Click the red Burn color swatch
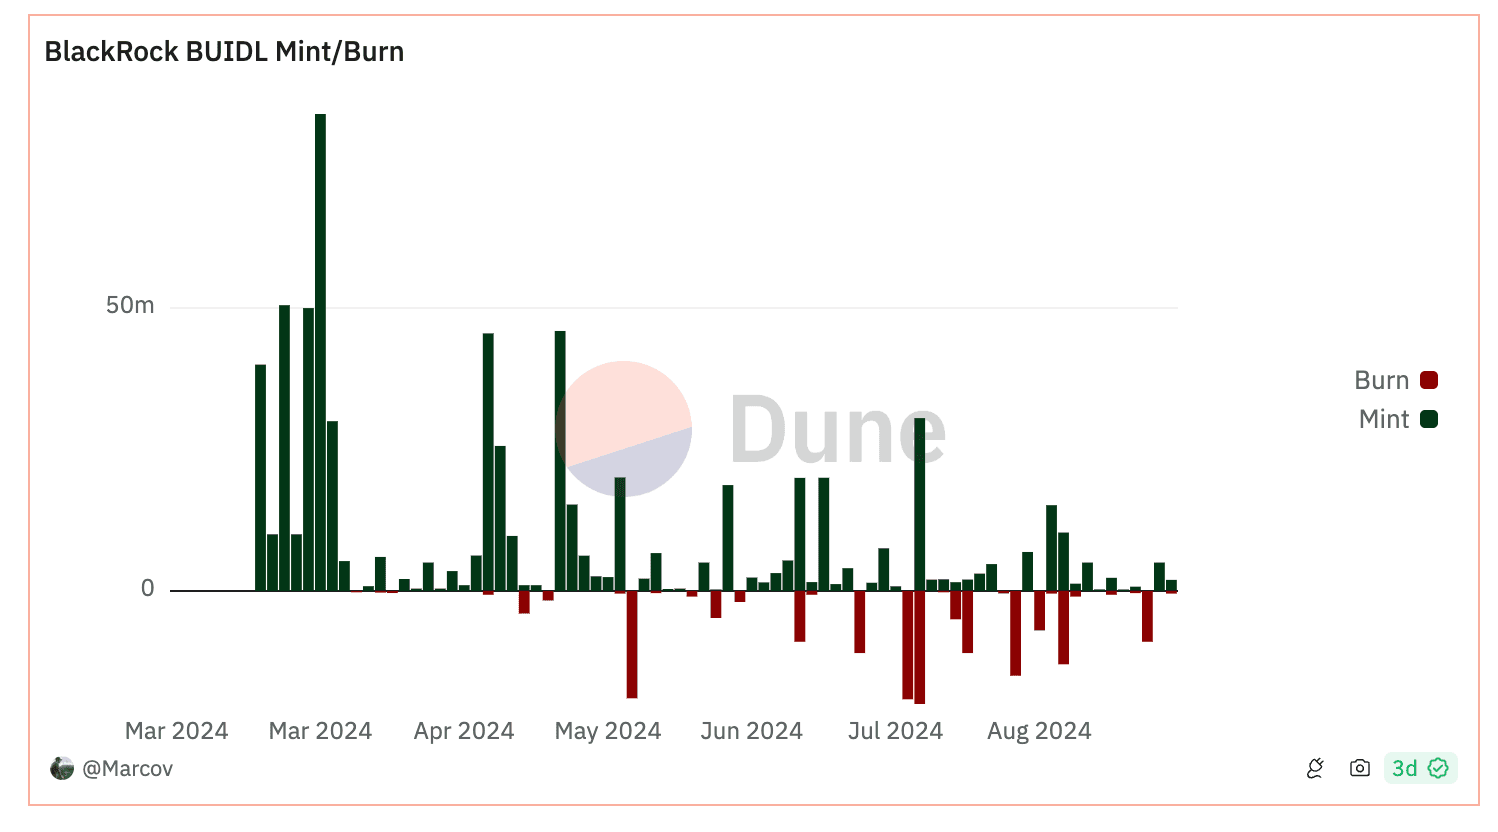 1429,380
